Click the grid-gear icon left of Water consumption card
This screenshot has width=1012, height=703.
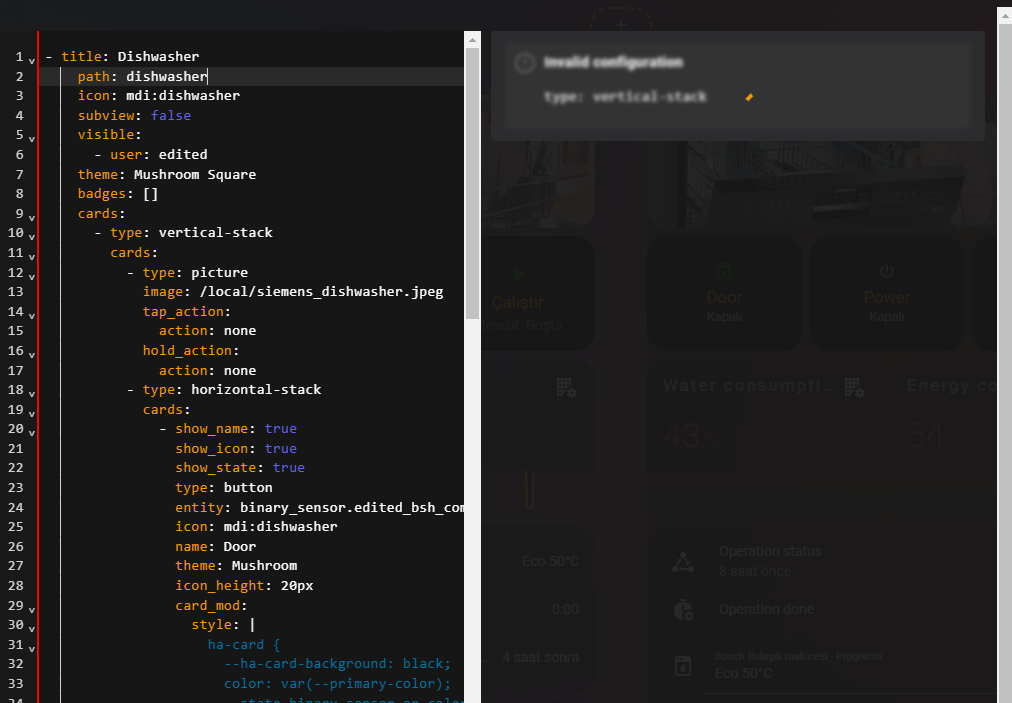pos(566,387)
